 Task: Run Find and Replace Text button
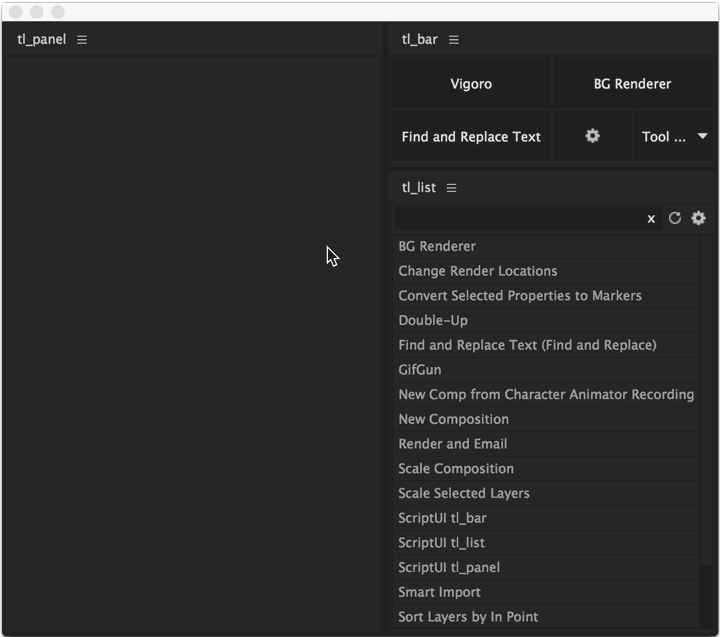[x=471, y=136]
